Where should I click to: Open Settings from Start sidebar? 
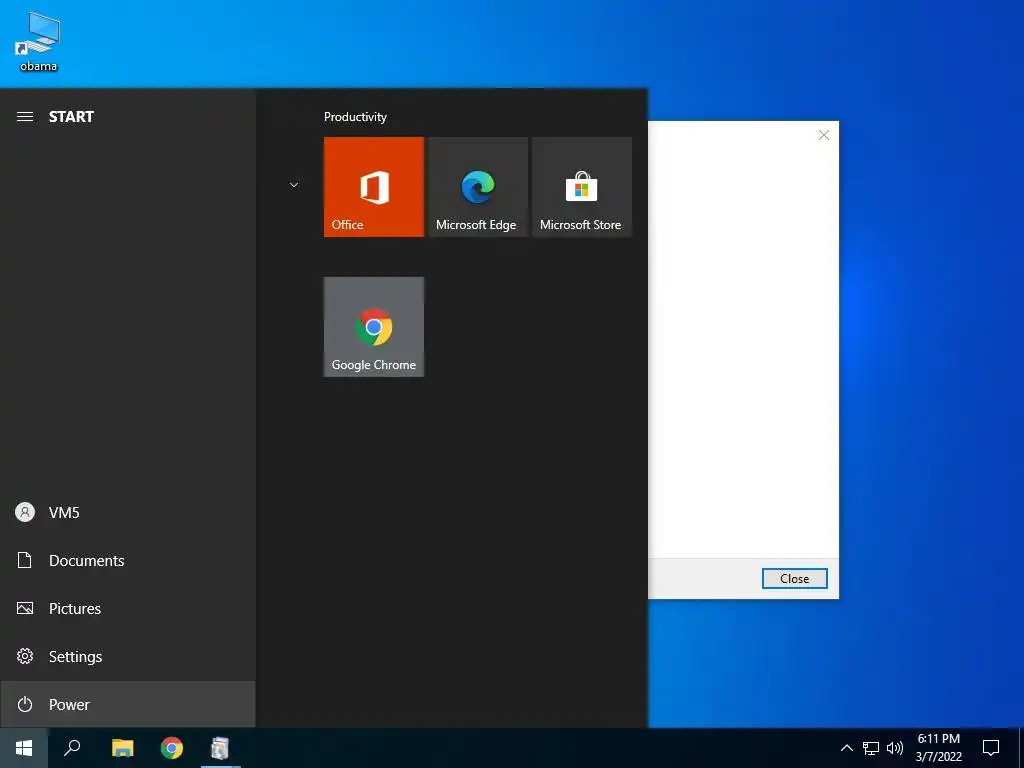click(x=127, y=656)
